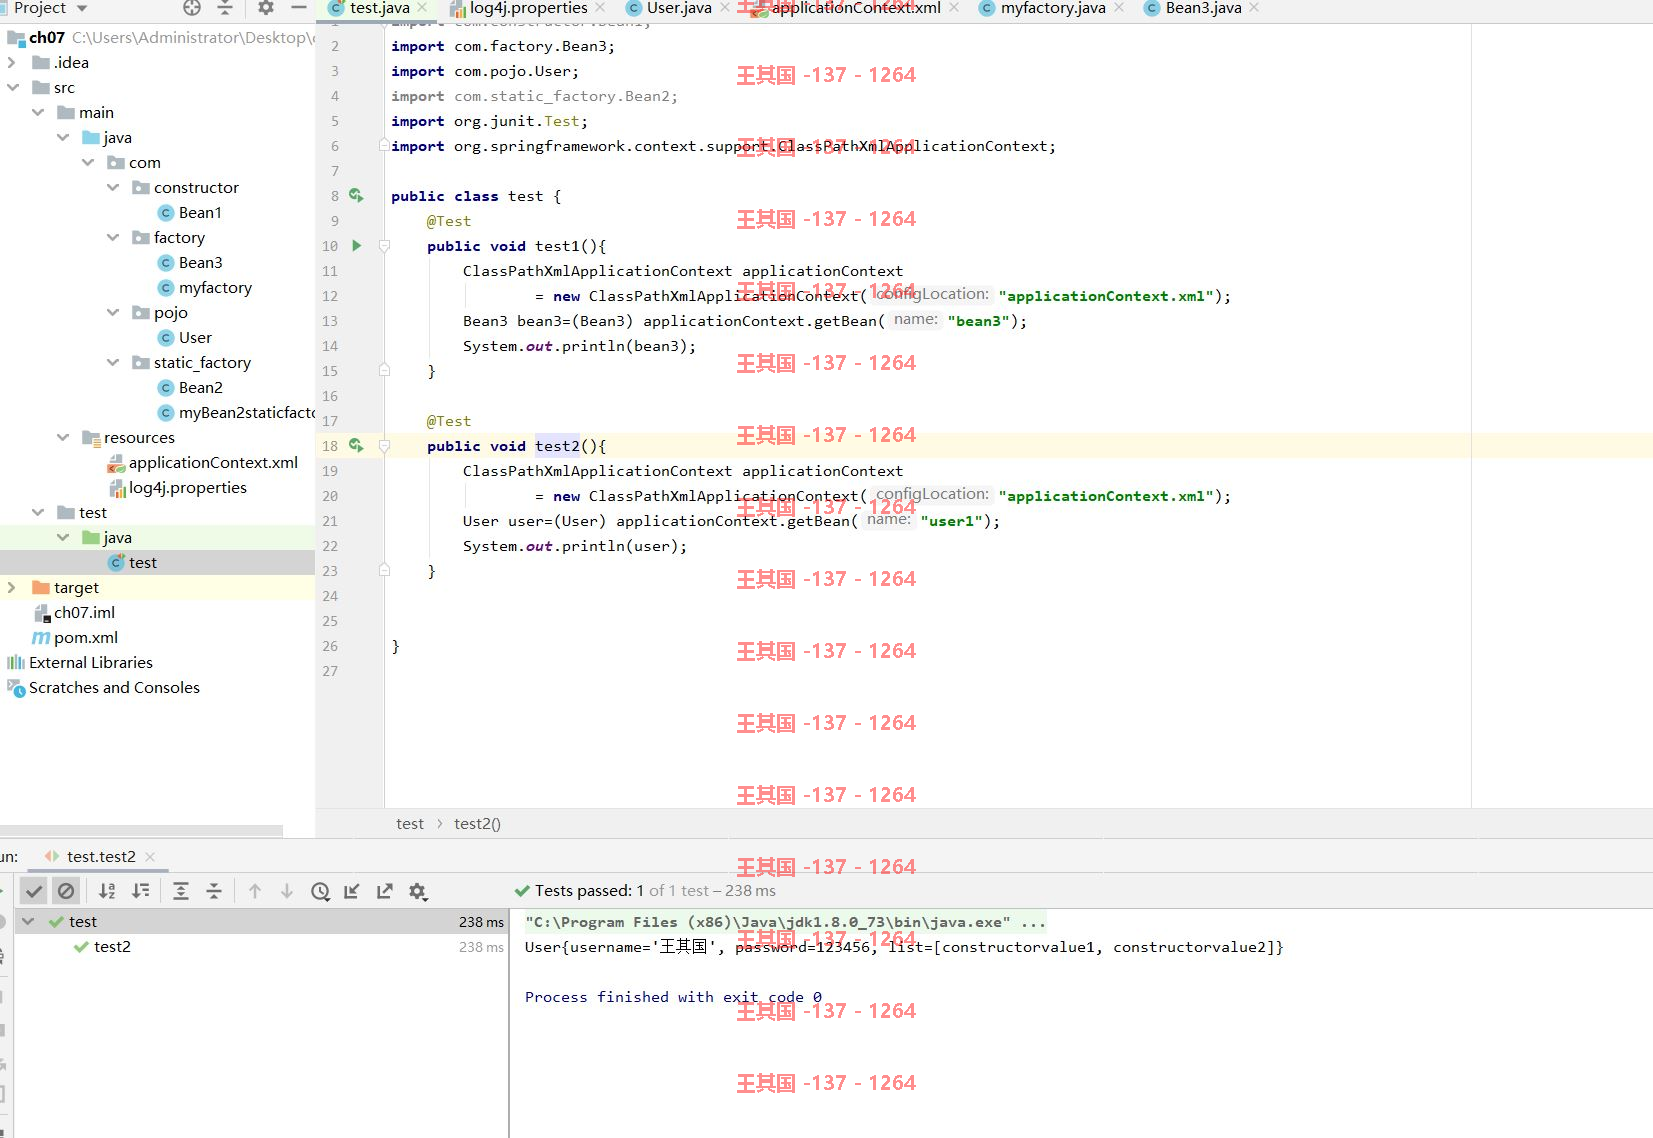Go to next failed test arrow
Viewport: 1653px width, 1138px height.
pos(287,891)
